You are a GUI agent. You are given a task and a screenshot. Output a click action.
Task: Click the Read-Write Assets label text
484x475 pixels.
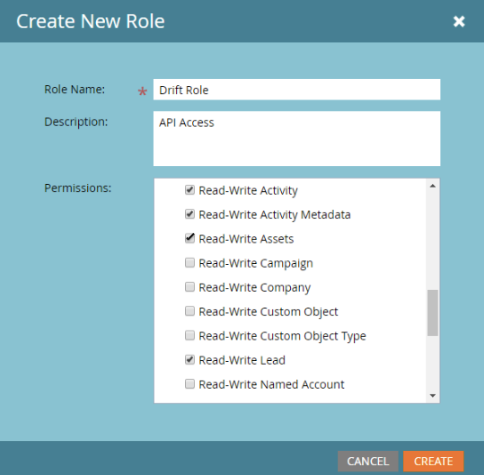(x=246, y=239)
